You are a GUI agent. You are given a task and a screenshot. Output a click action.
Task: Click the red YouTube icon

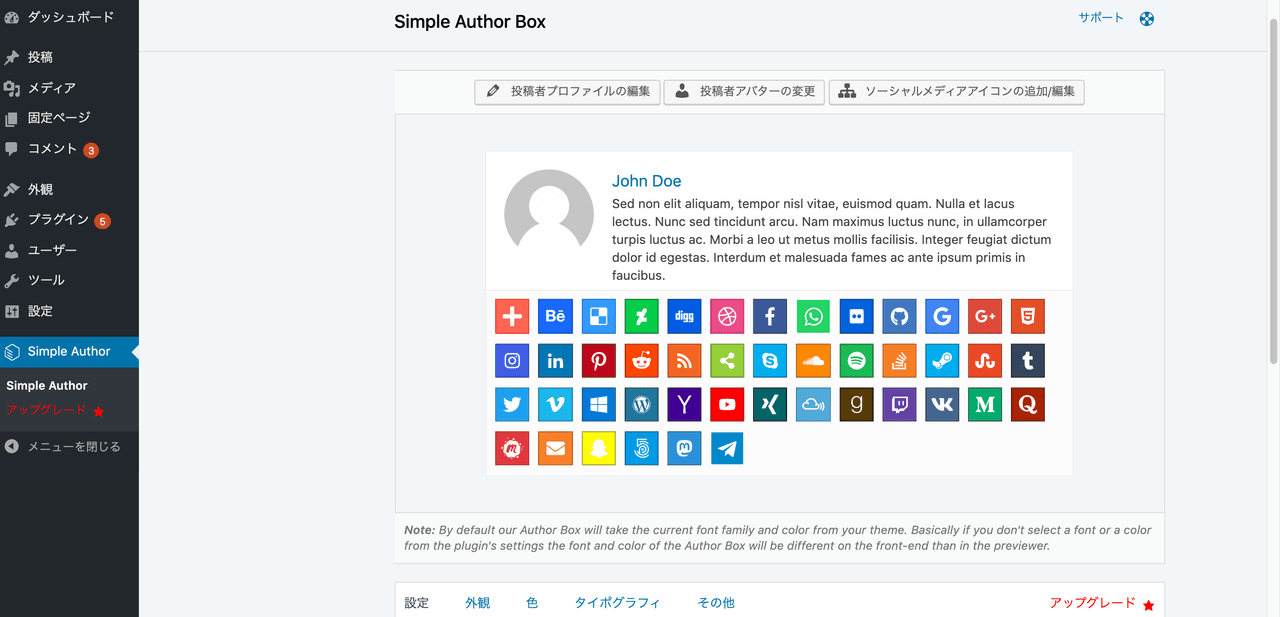tap(727, 404)
